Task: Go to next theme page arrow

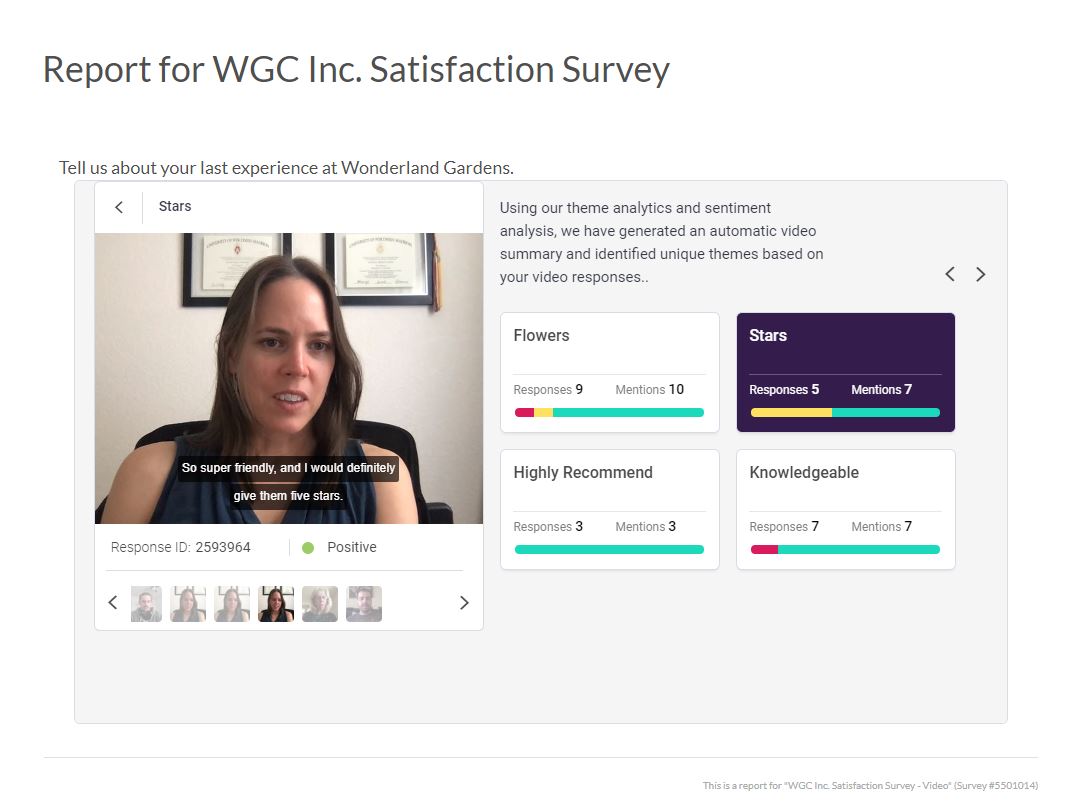Action: [981, 274]
